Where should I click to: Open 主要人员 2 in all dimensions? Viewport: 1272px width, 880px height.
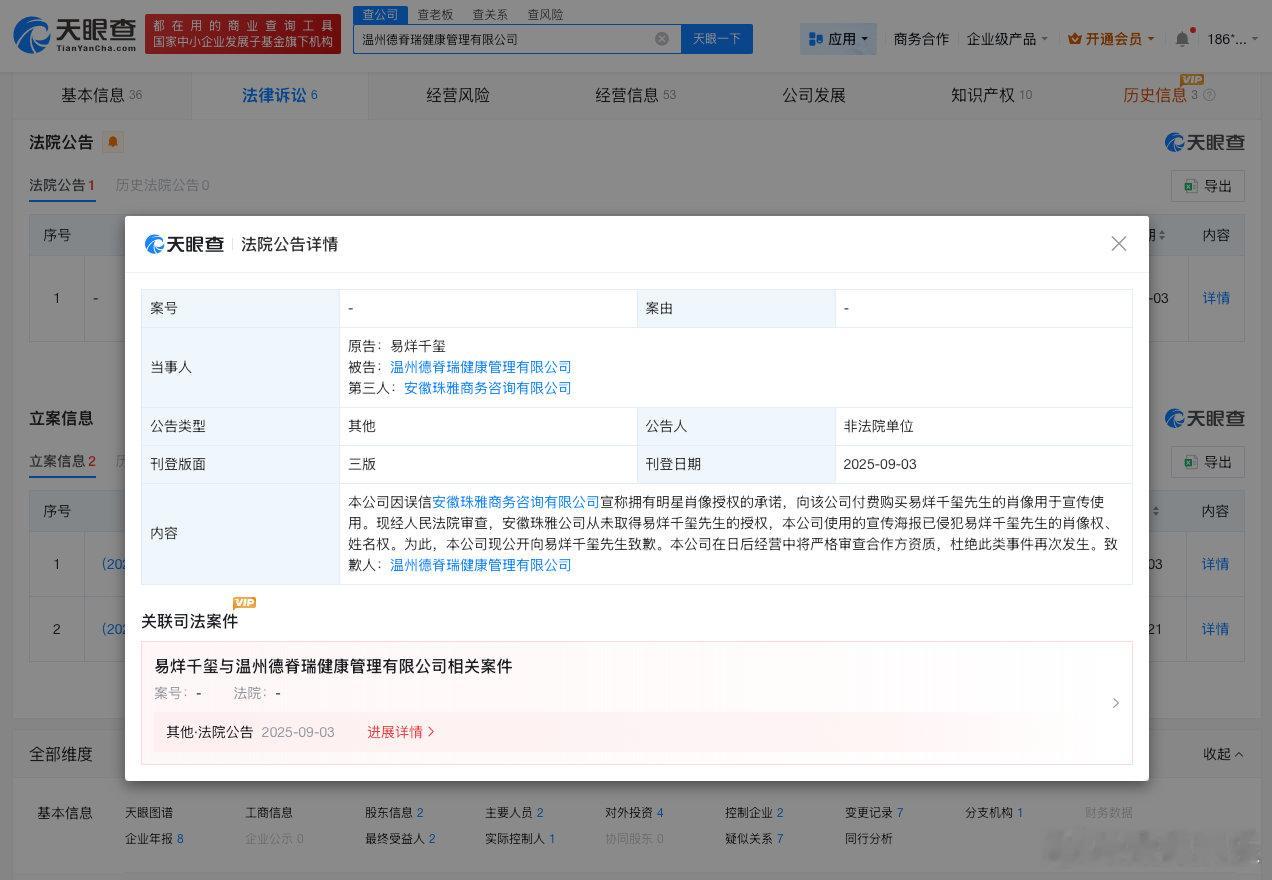click(x=514, y=813)
